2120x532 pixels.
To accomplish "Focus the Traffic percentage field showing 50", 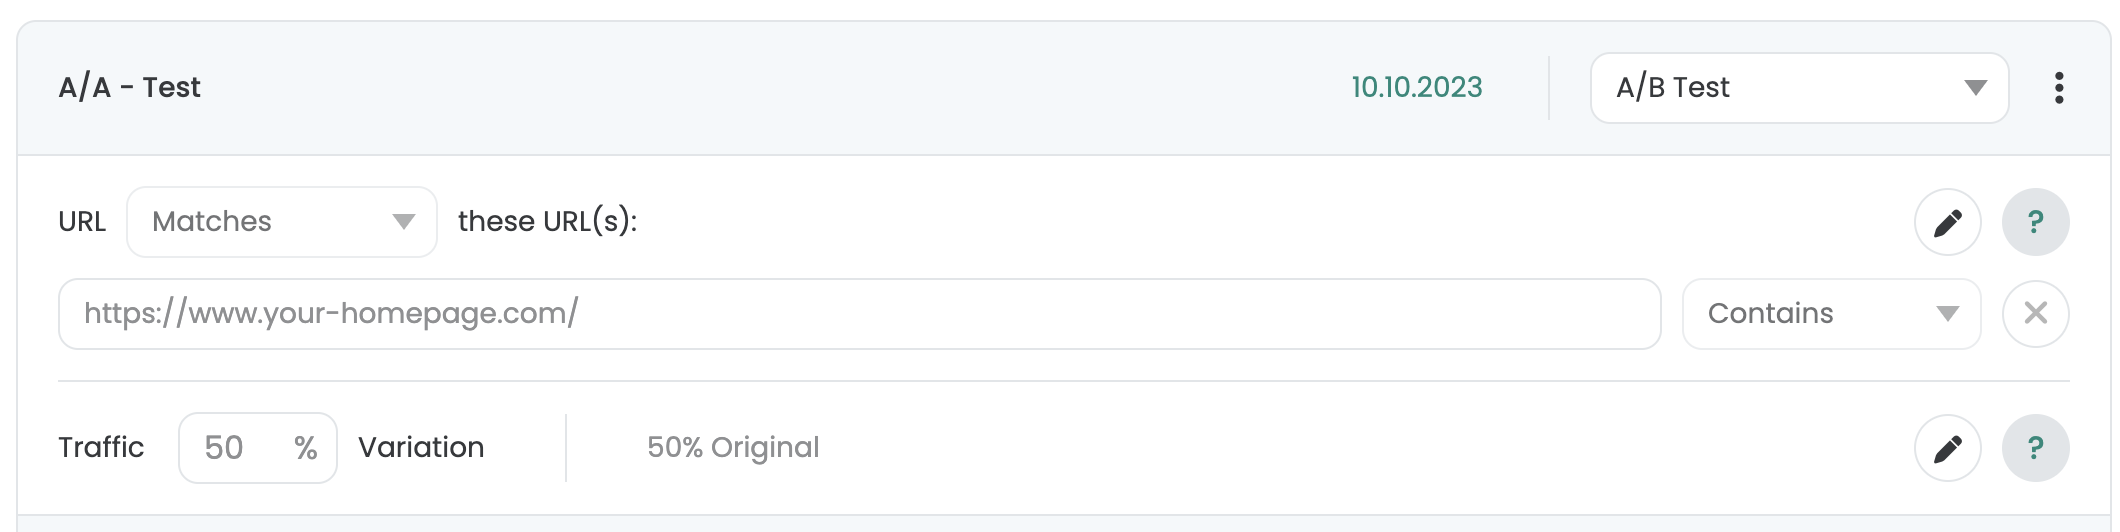I will point(258,448).
